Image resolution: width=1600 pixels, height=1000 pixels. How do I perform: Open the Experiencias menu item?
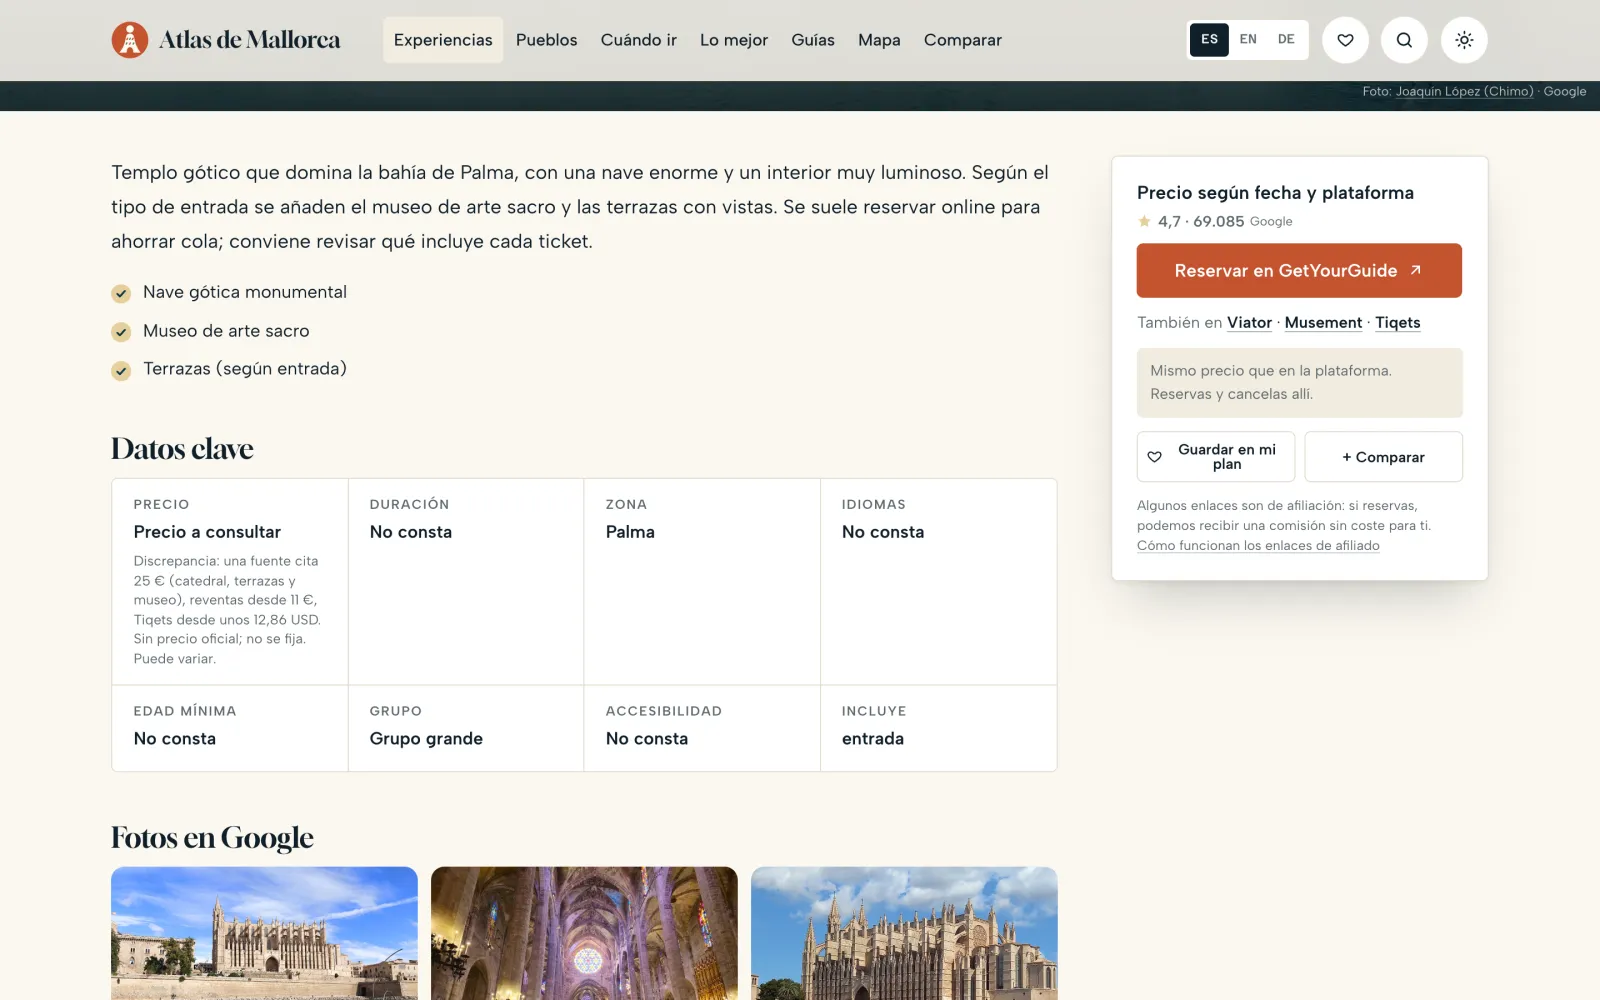443,40
